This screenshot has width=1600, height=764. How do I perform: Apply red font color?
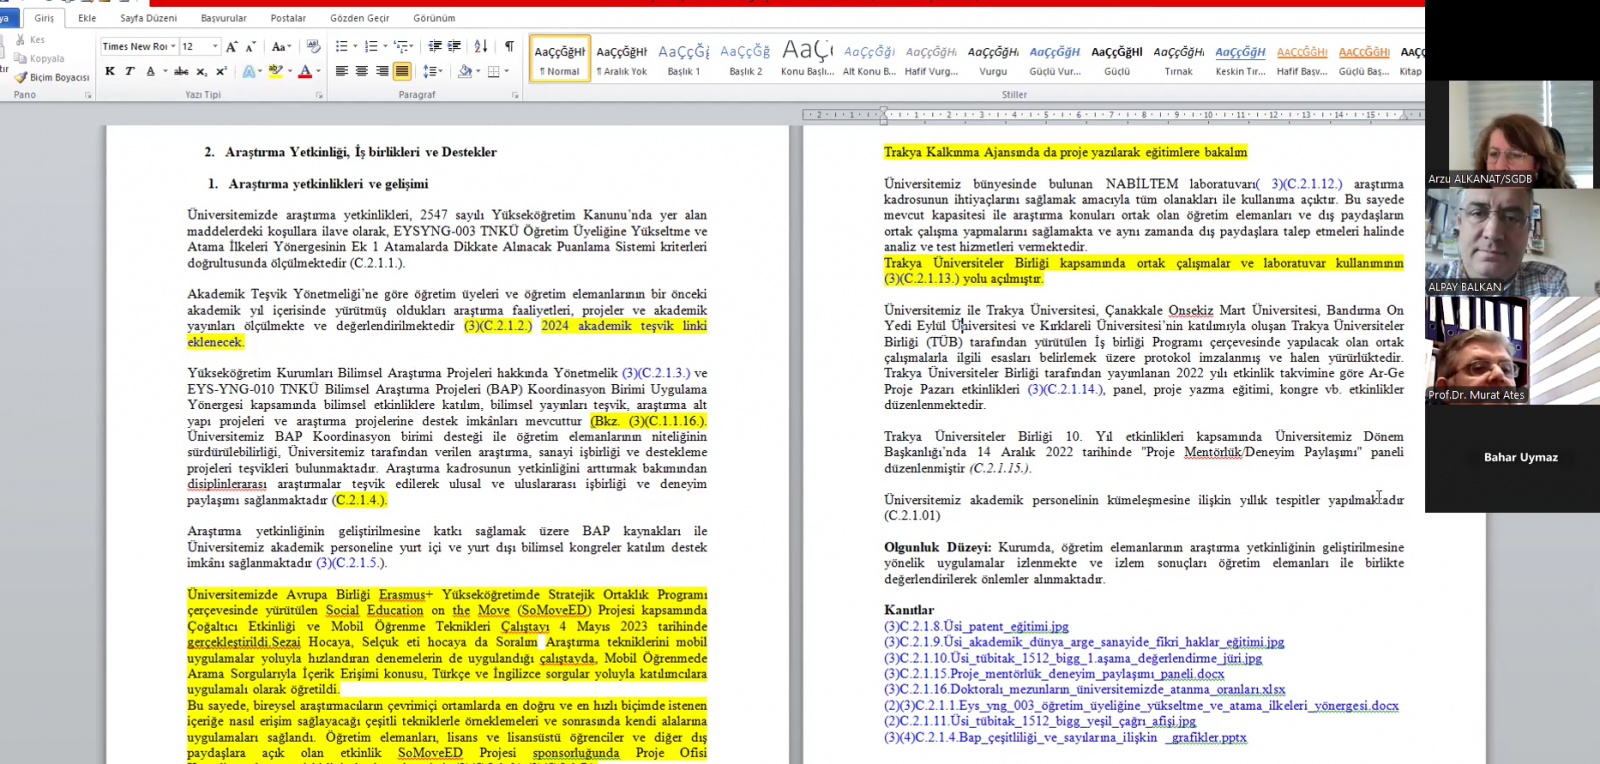coord(304,71)
